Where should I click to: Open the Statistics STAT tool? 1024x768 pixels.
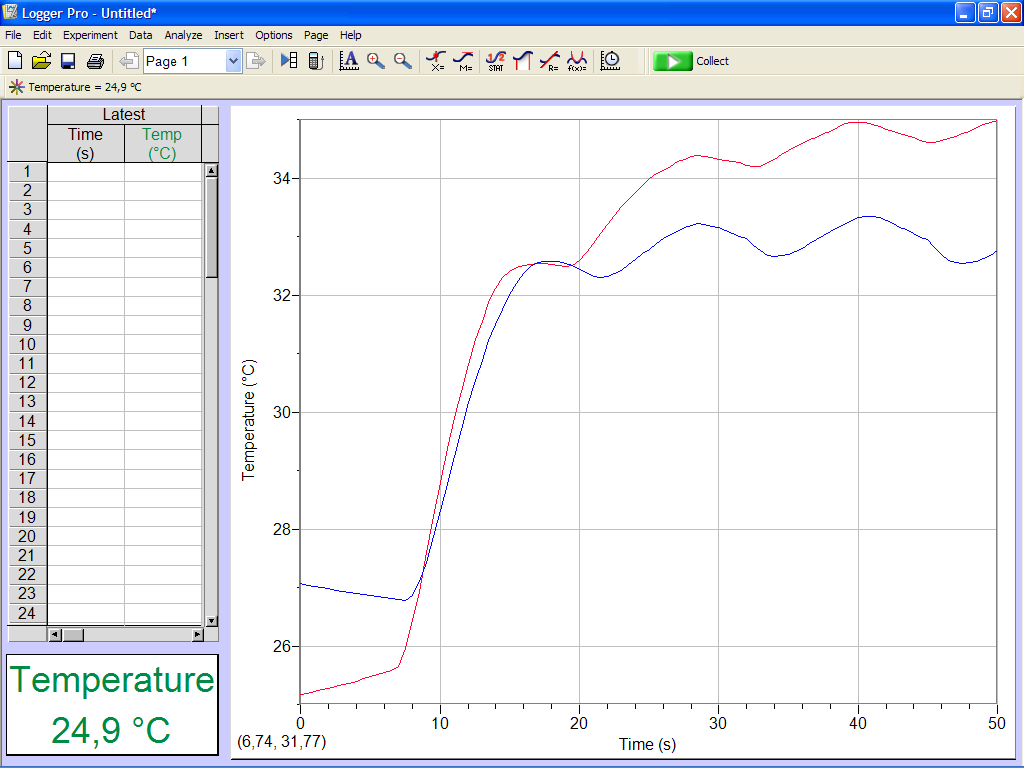point(496,61)
